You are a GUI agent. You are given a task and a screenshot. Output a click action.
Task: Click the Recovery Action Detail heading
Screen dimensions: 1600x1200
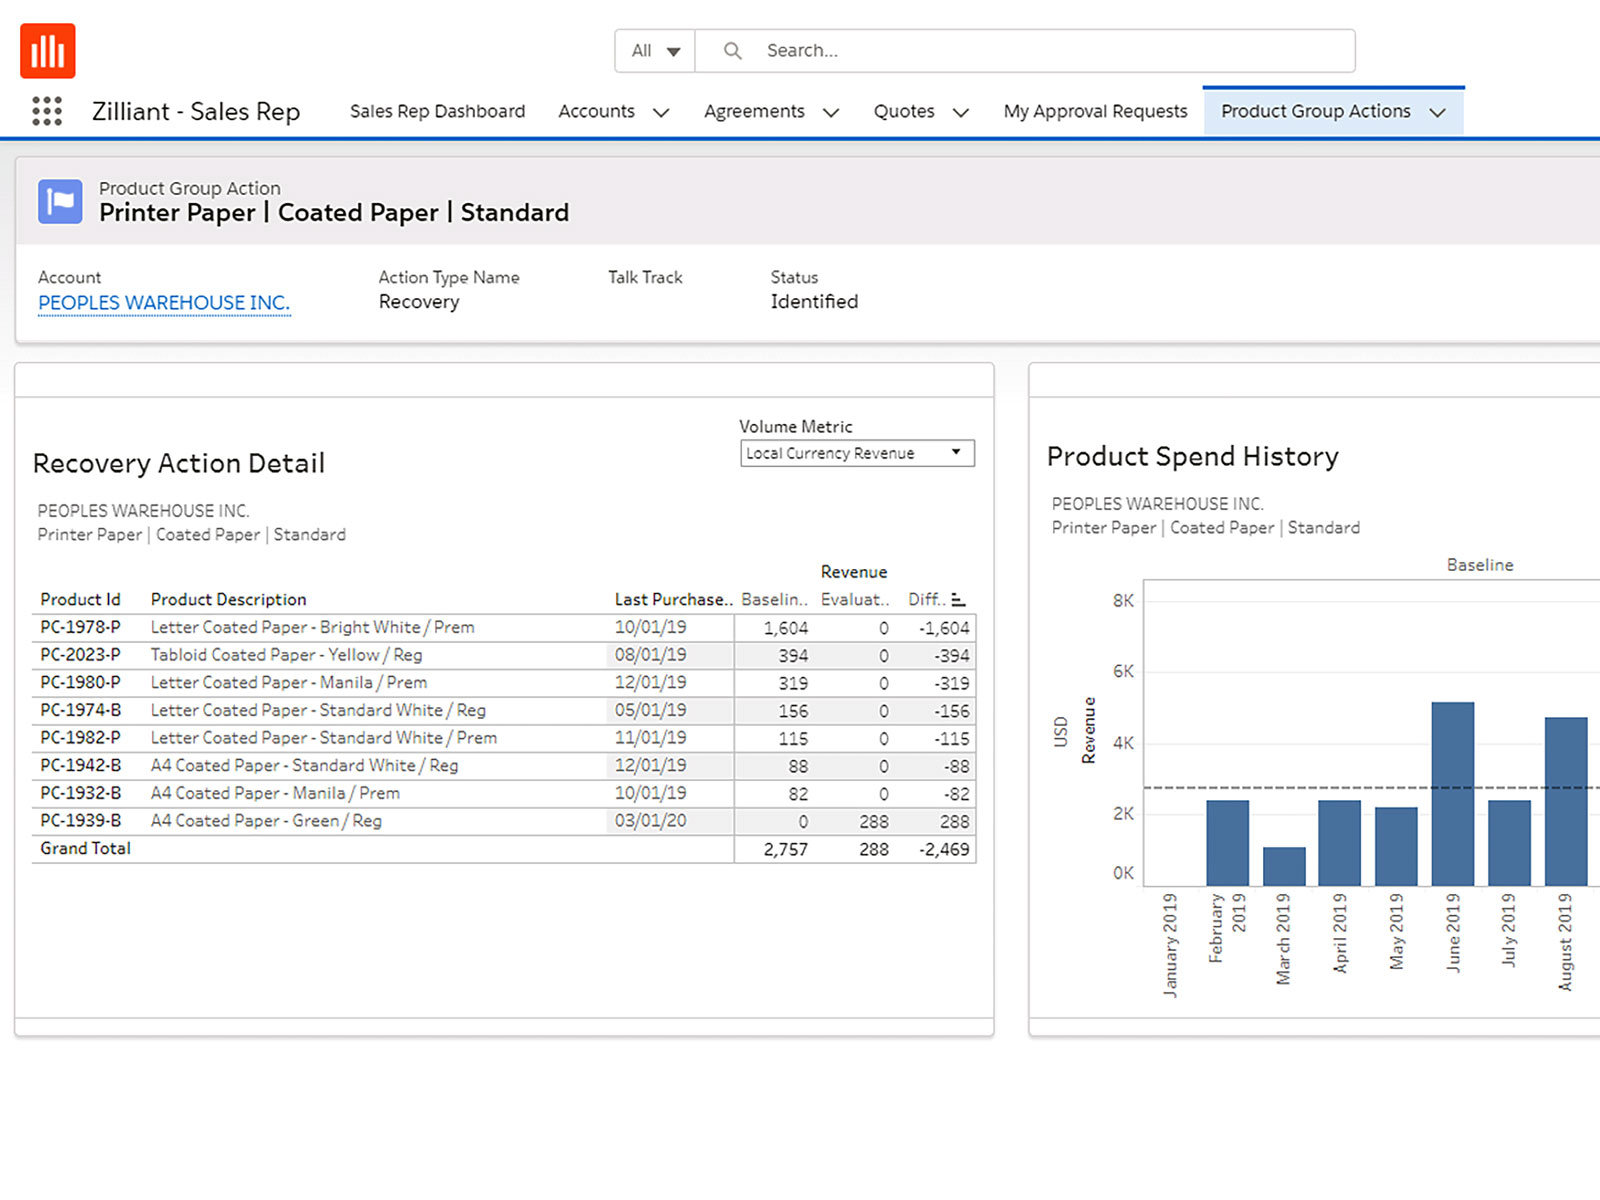(x=179, y=463)
